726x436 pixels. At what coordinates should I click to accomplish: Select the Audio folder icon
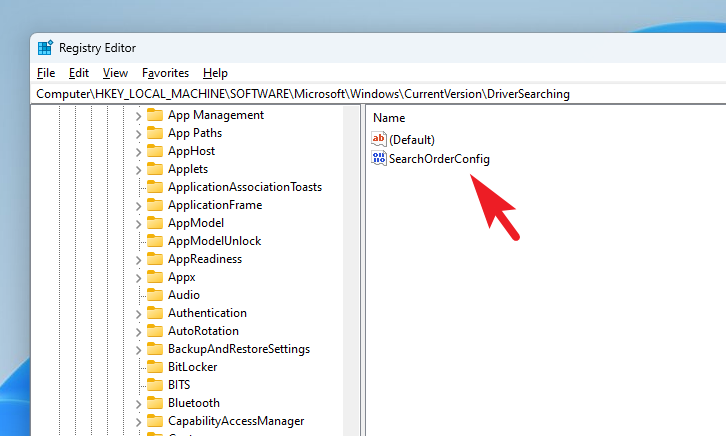[155, 295]
